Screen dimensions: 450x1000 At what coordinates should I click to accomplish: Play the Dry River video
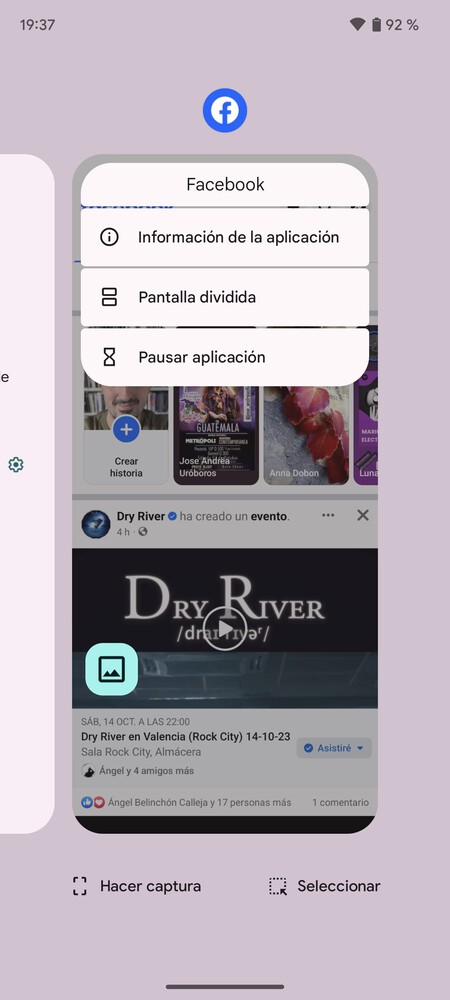tap(226, 628)
